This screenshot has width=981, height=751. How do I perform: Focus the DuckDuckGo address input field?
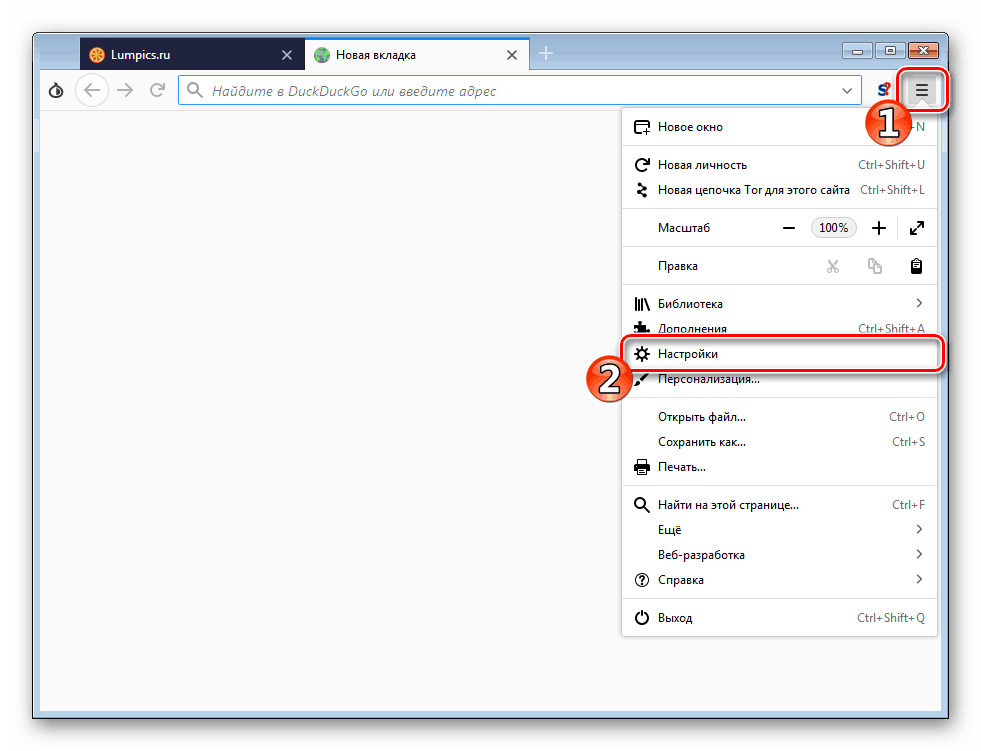520,91
